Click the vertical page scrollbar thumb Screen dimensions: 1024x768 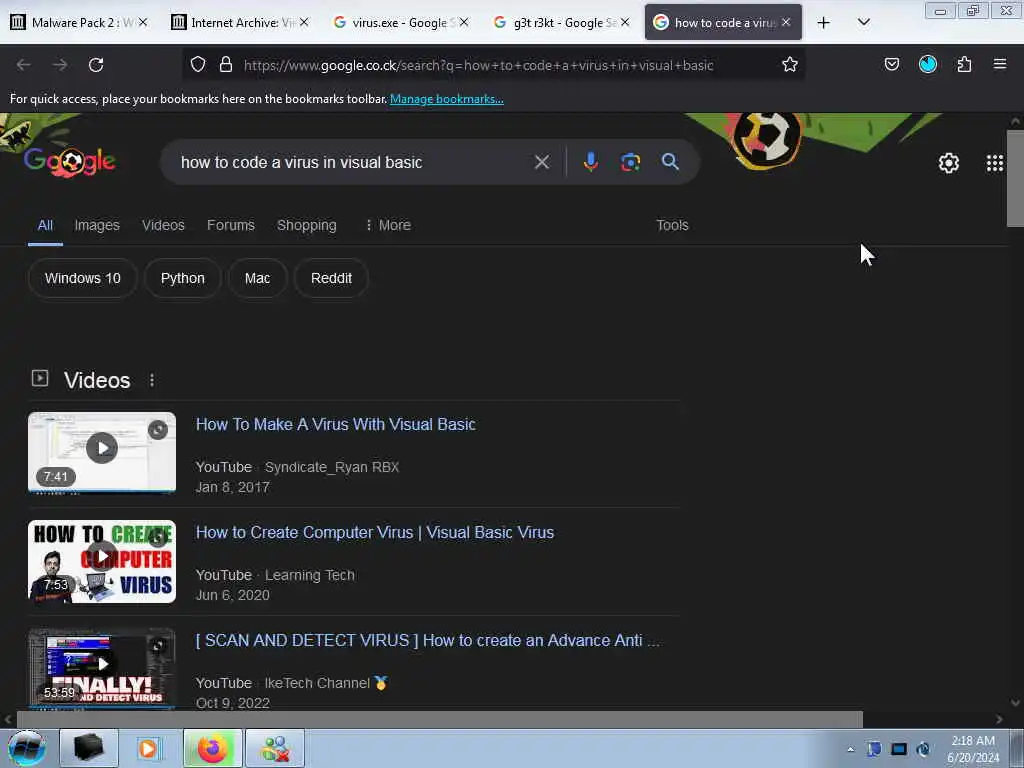[x=1015, y=178]
